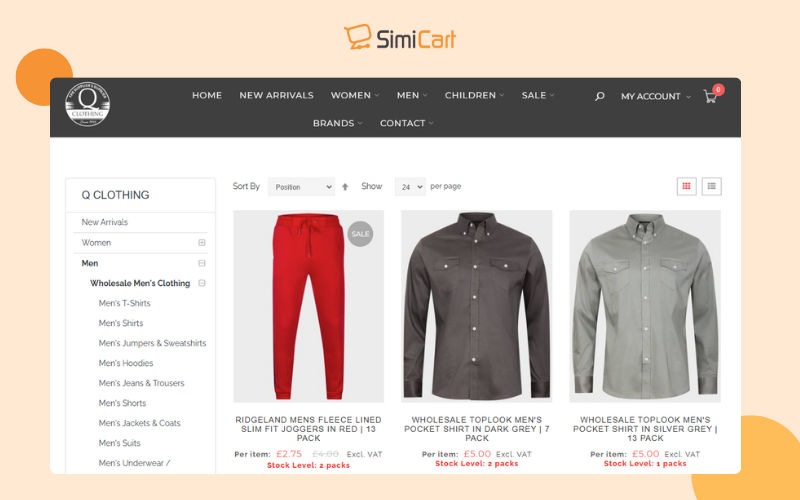
Task: Open the BRANDS navigation menu
Action: coord(337,123)
